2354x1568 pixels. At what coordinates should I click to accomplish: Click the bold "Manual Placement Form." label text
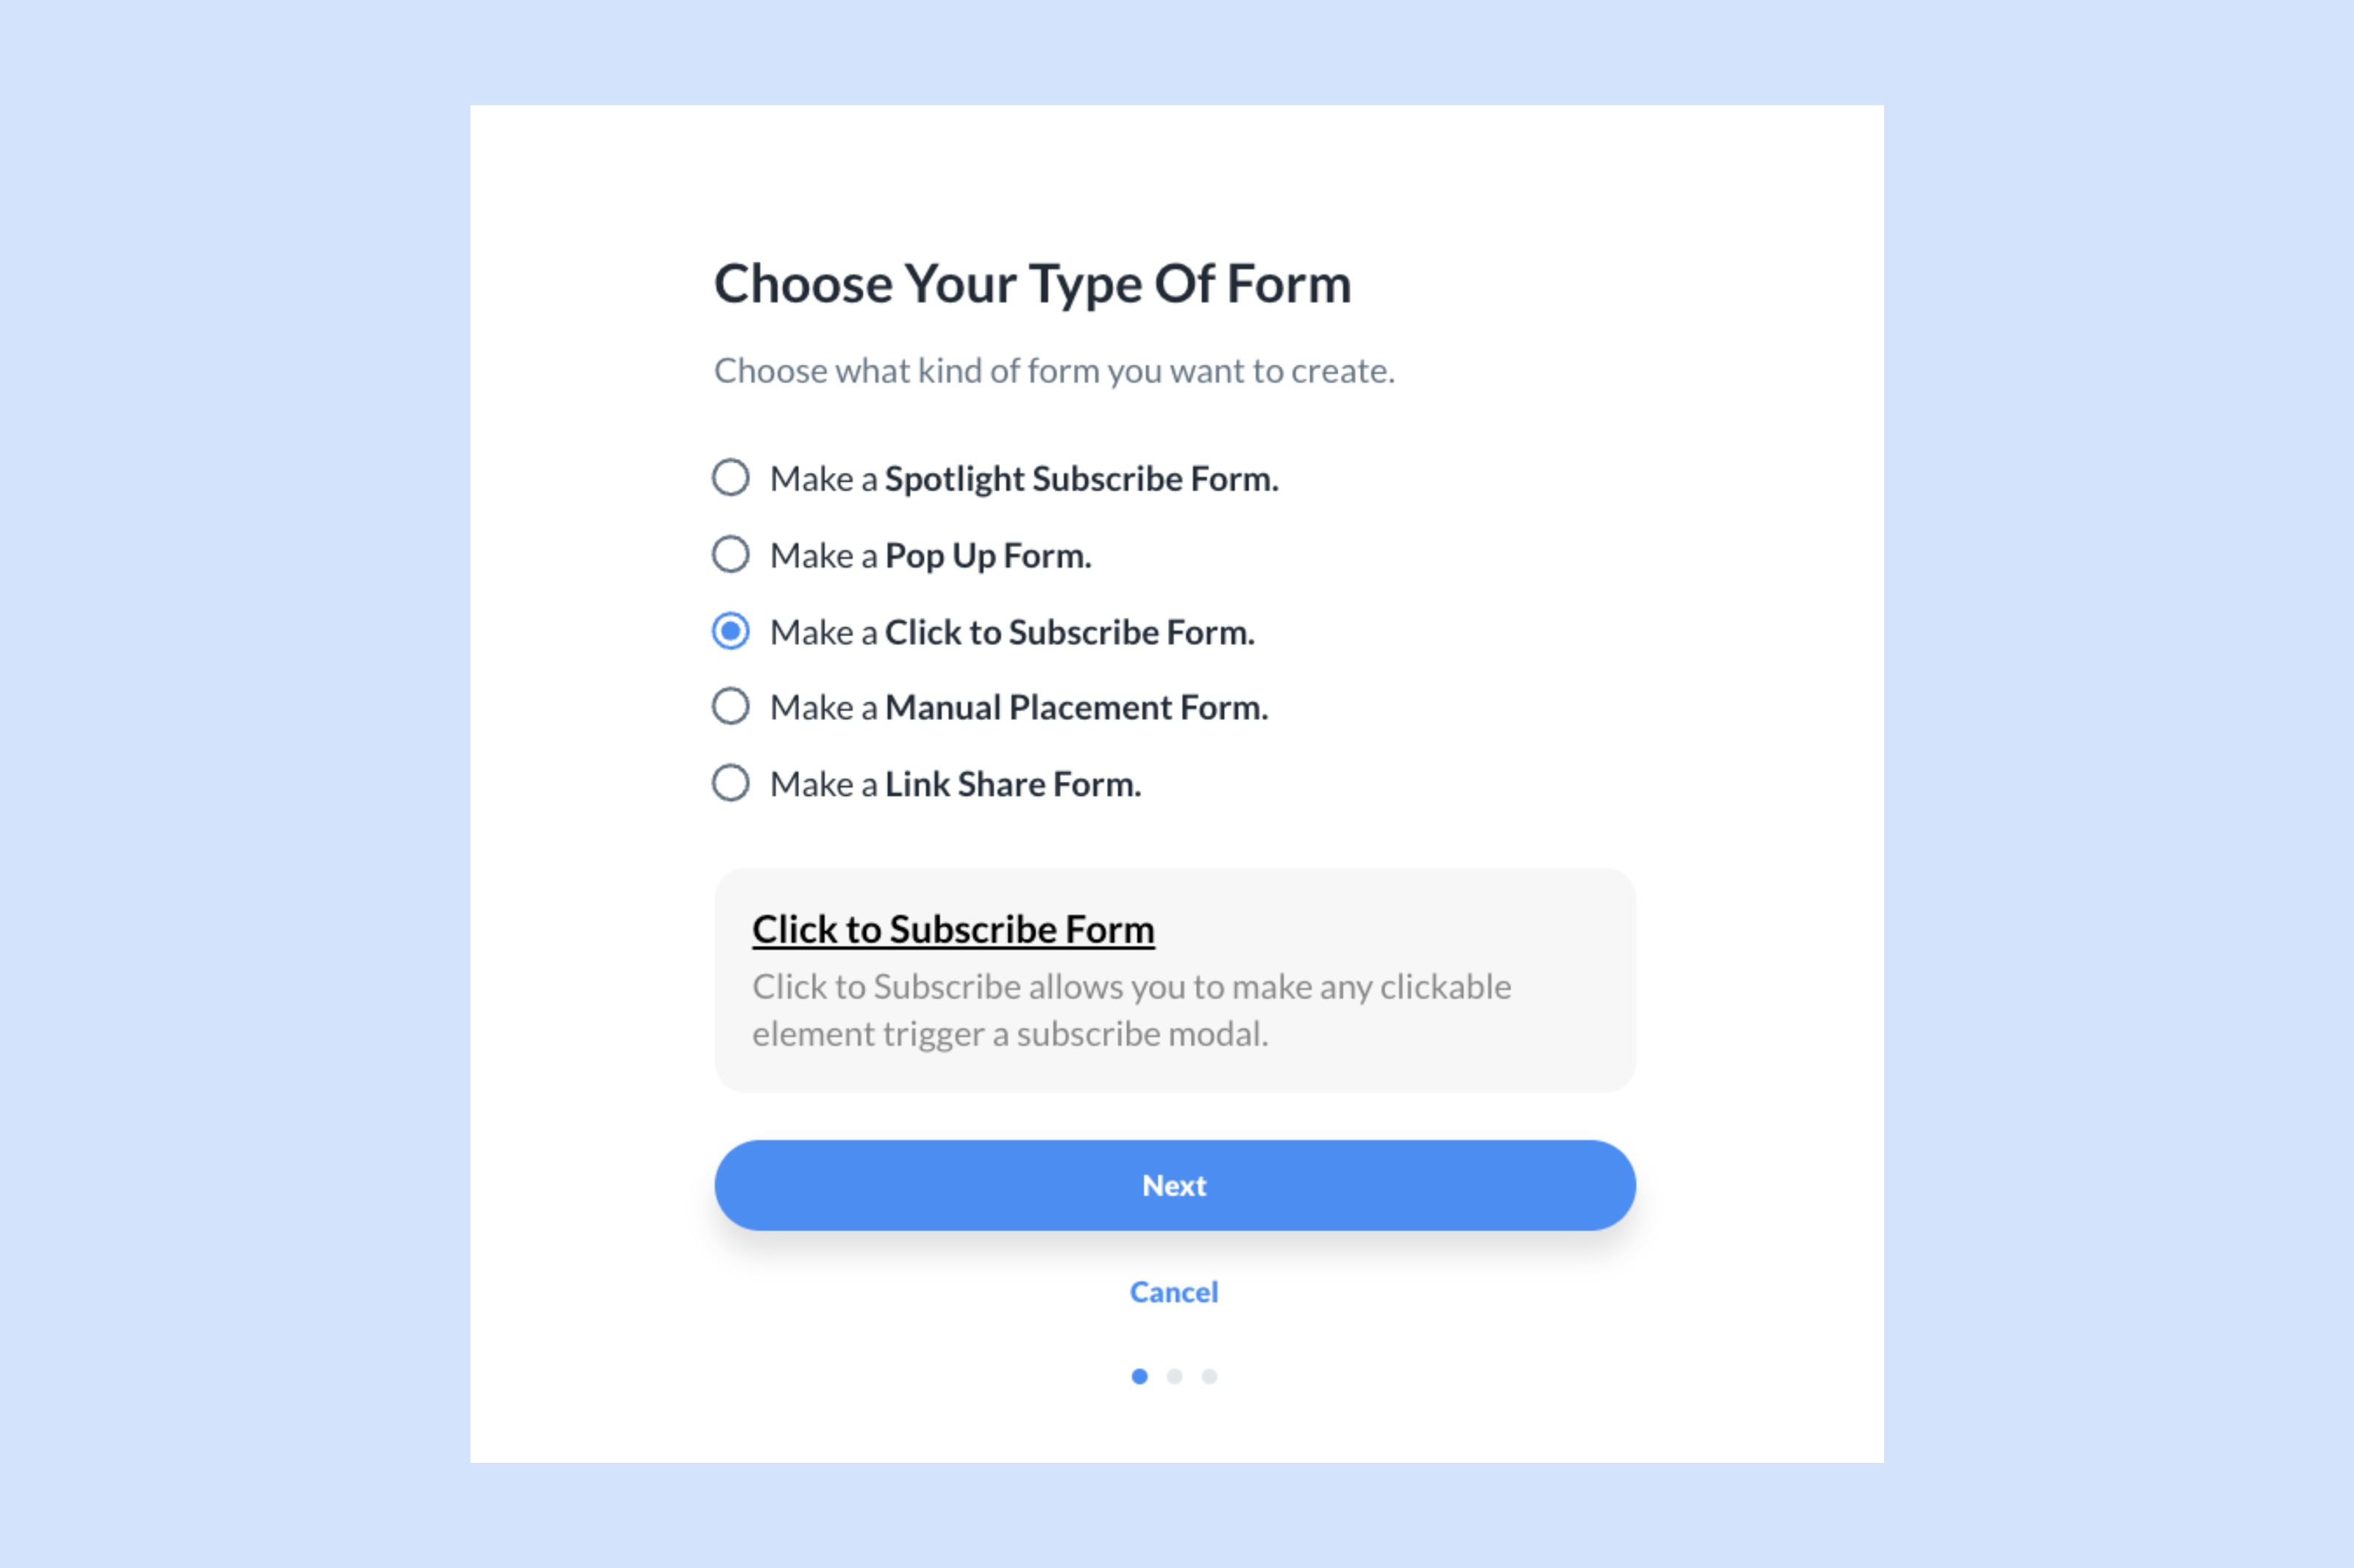tap(1076, 708)
